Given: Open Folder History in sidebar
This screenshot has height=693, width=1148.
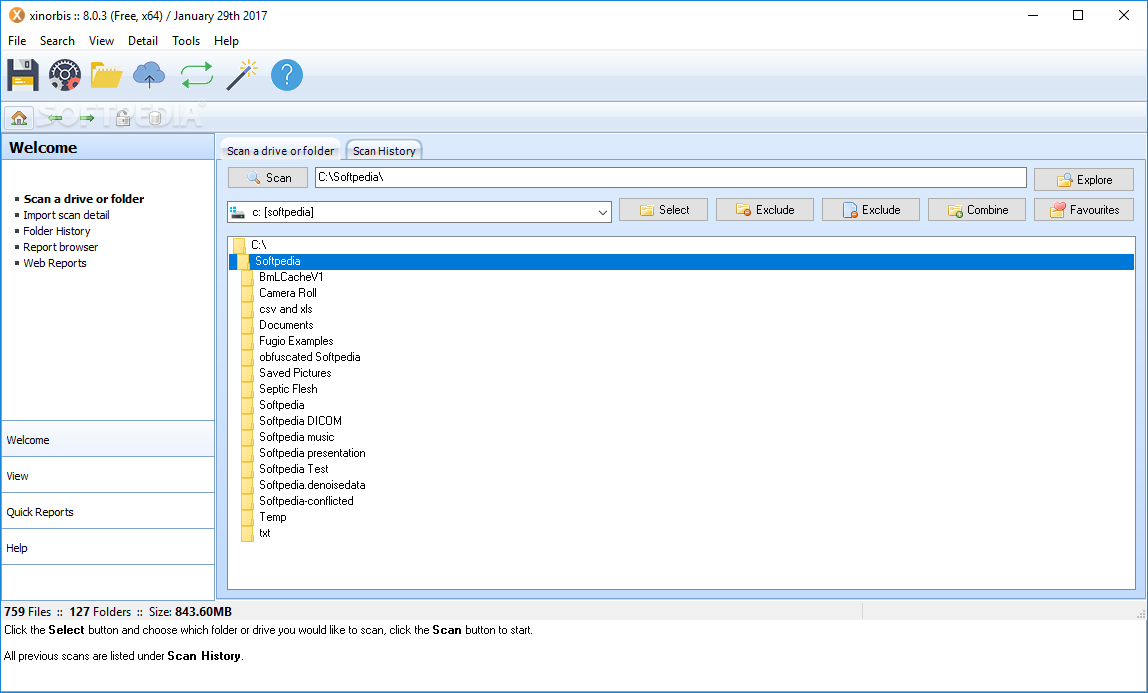Looking at the screenshot, I should 56,231.
